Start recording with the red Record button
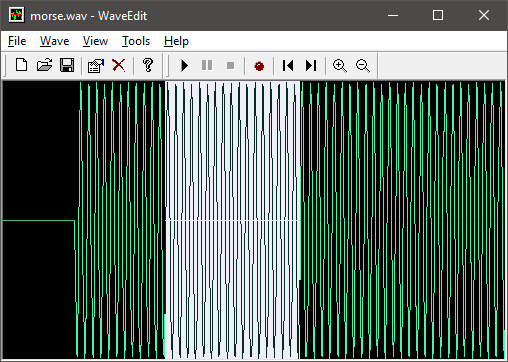The width and height of the screenshot is (508, 362). pyautogui.click(x=259, y=66)
